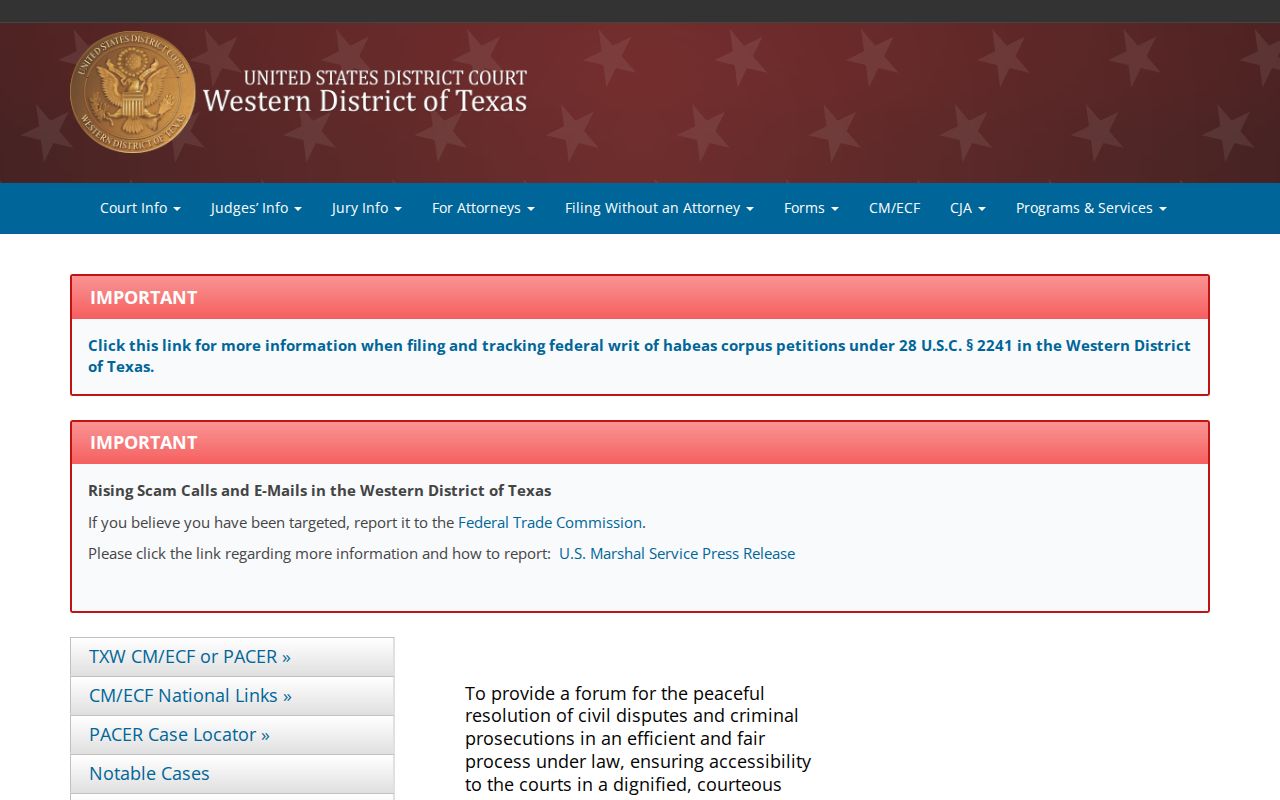The image size is (1280, 800).
Task: Open the Western District of Texas homepage title
Action: click(x=365, y=92)
